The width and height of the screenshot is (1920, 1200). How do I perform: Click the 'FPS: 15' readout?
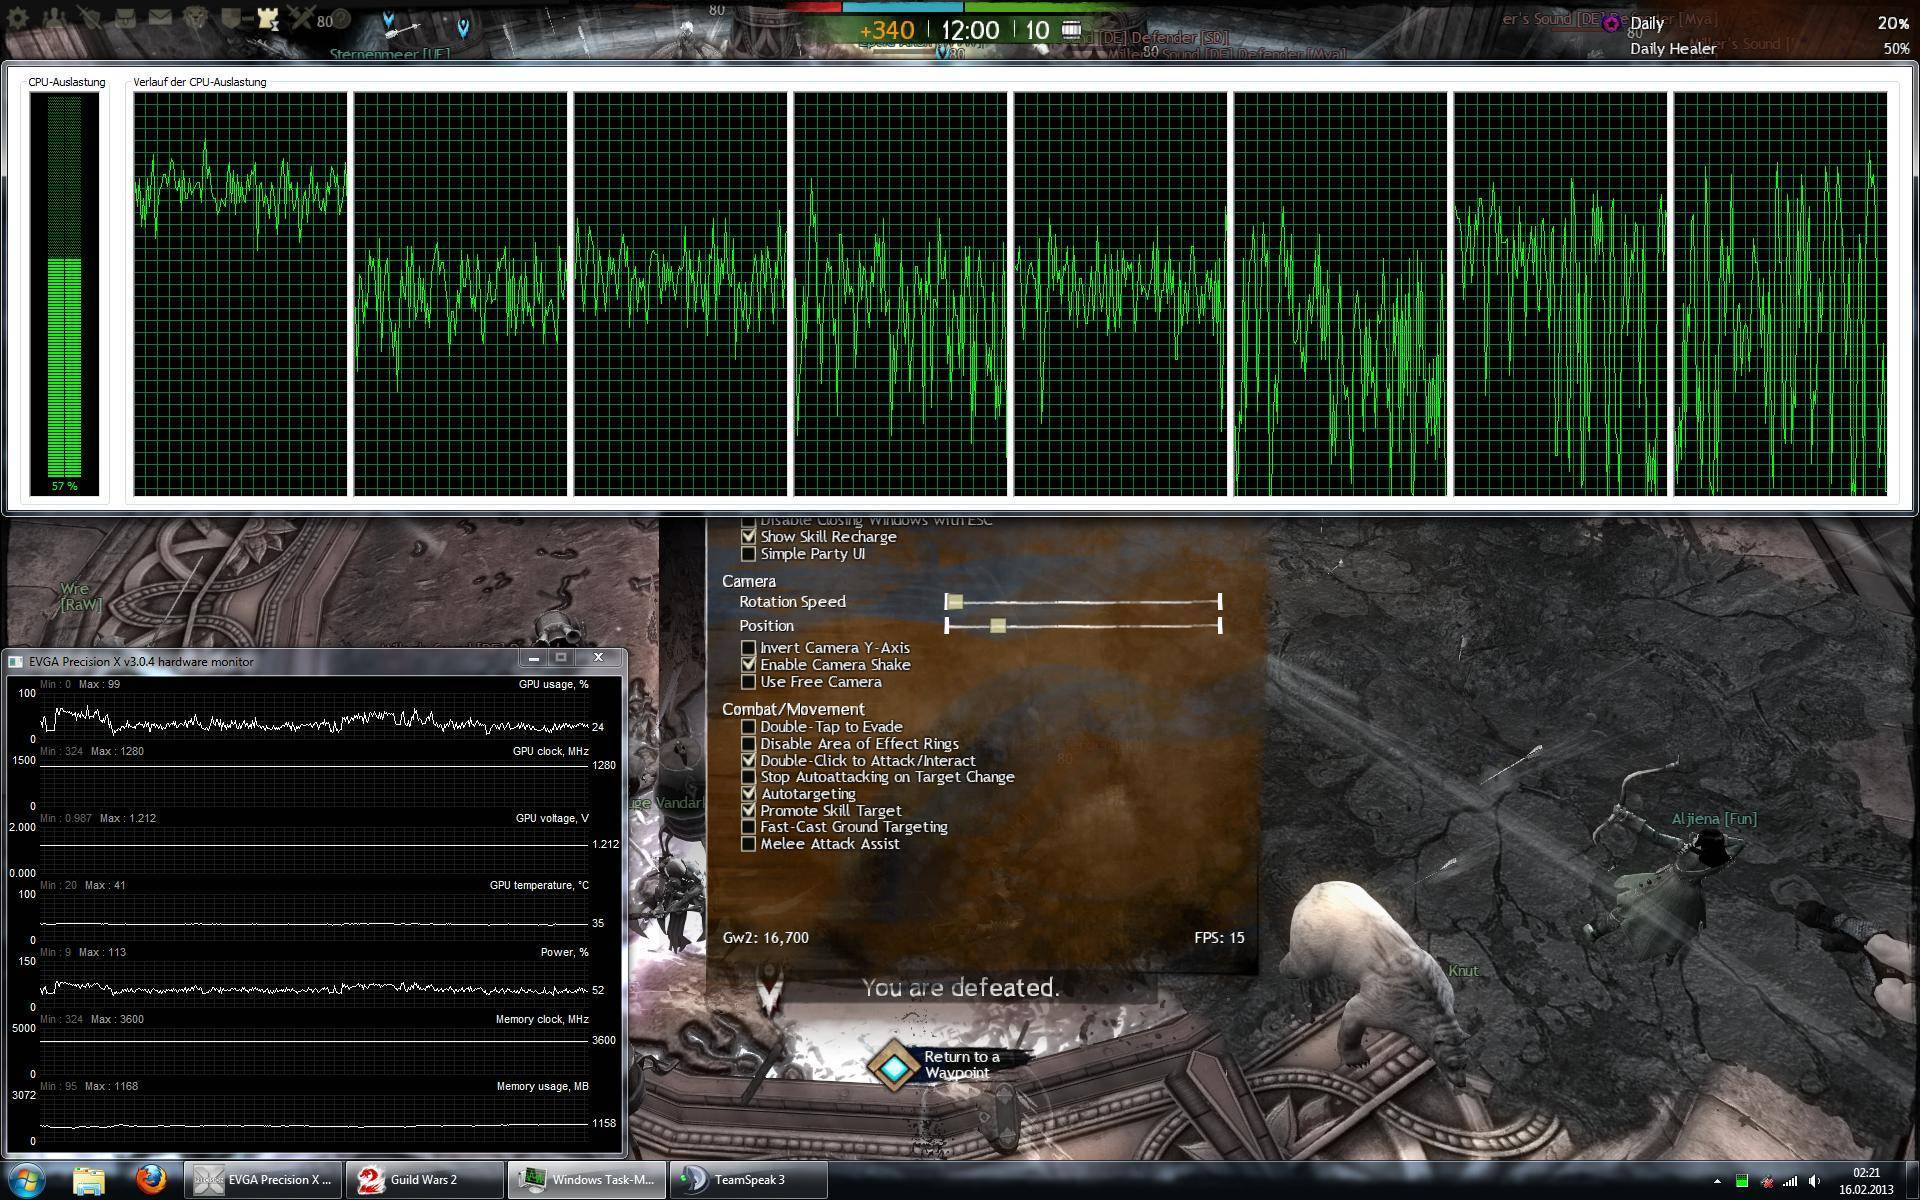(1219, 938)
